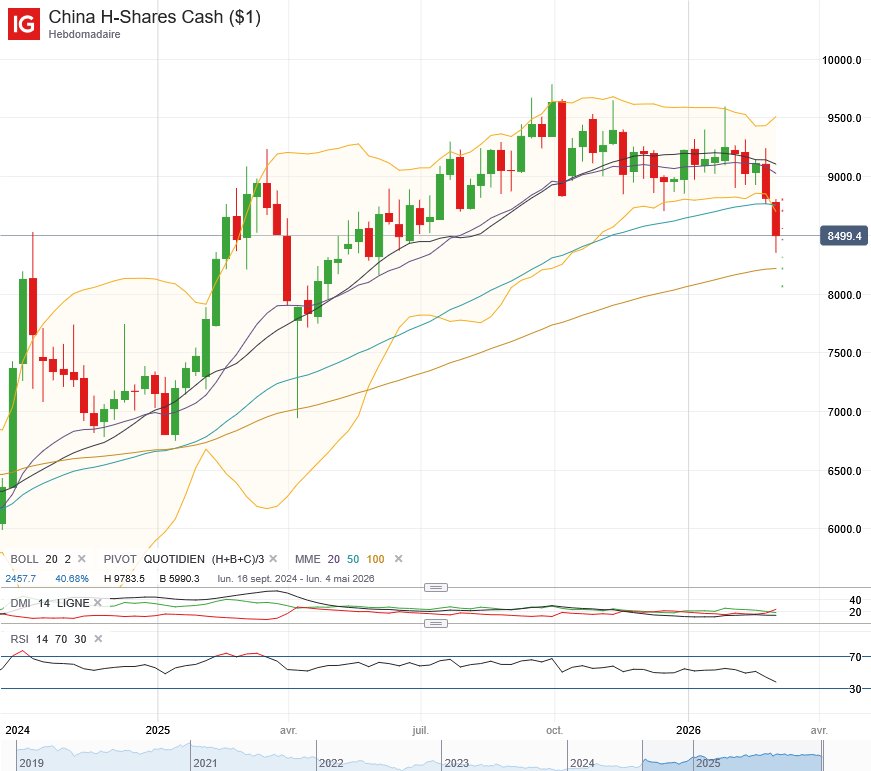Click the juil. date axis label
871x771 pixels.
421,730
